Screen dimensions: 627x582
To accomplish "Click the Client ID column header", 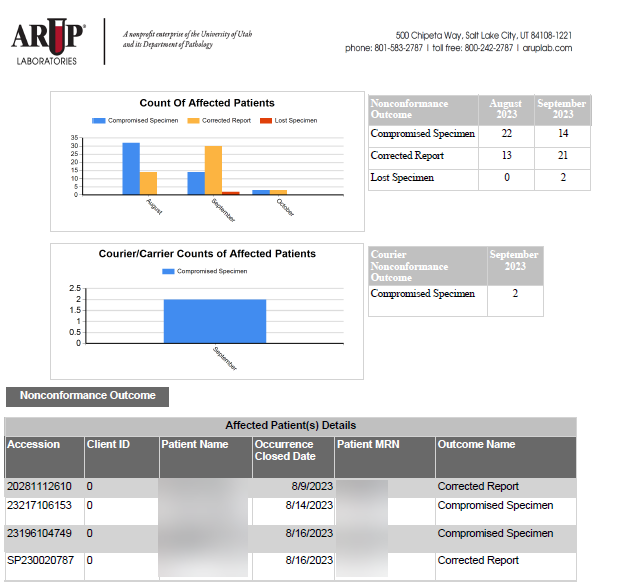I will pos(108,445).
